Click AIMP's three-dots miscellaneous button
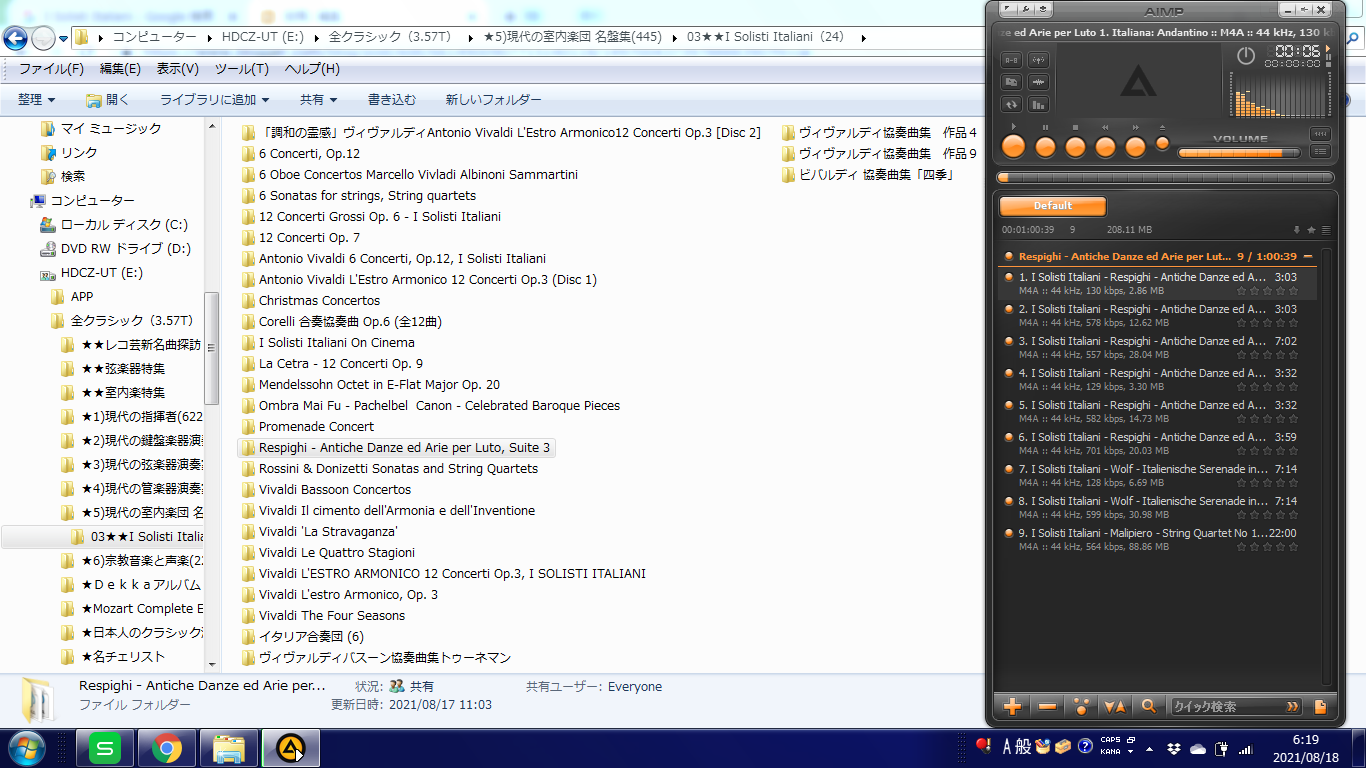Screen dimensions: 1366x768 (1081, 706)
